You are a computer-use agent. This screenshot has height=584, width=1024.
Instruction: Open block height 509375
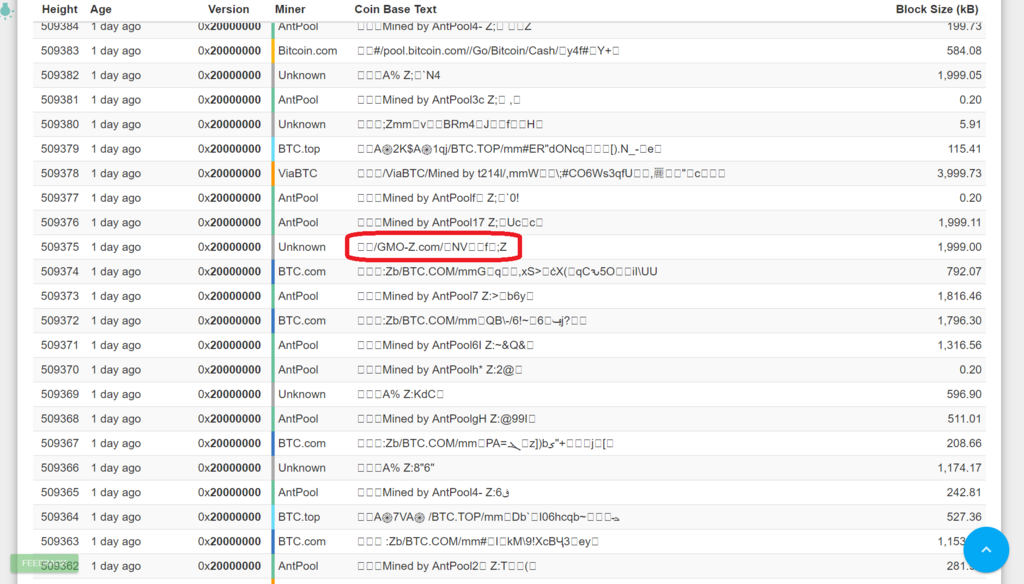(59, 247)
